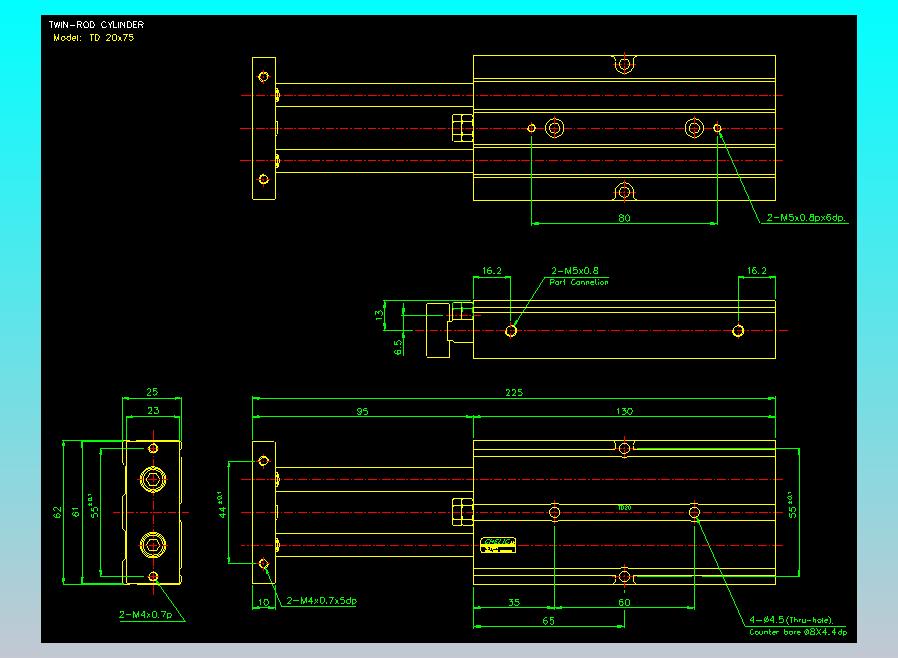Select the 95 dimension text
898x658 pixels.
click(x=362, y=410)
